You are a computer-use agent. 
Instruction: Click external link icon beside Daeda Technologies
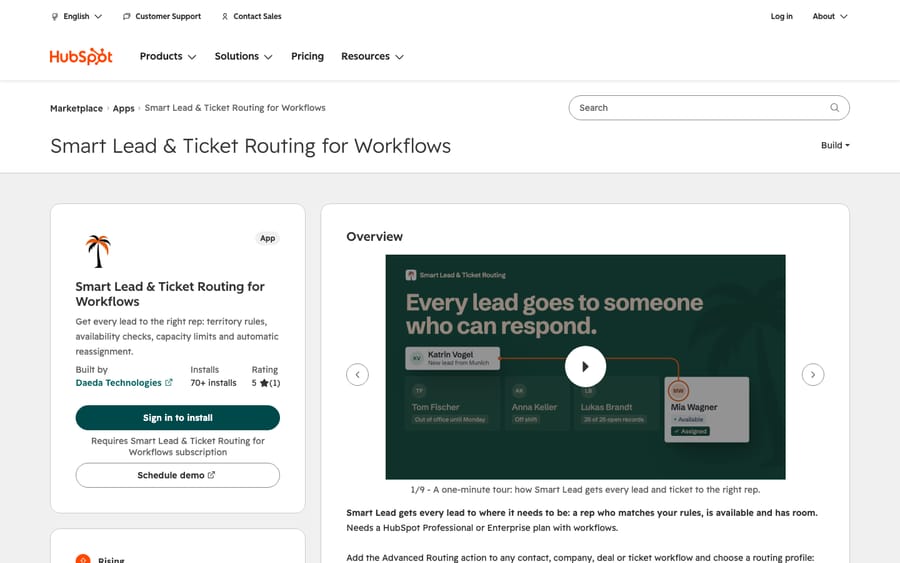click(x=169, y=382)
